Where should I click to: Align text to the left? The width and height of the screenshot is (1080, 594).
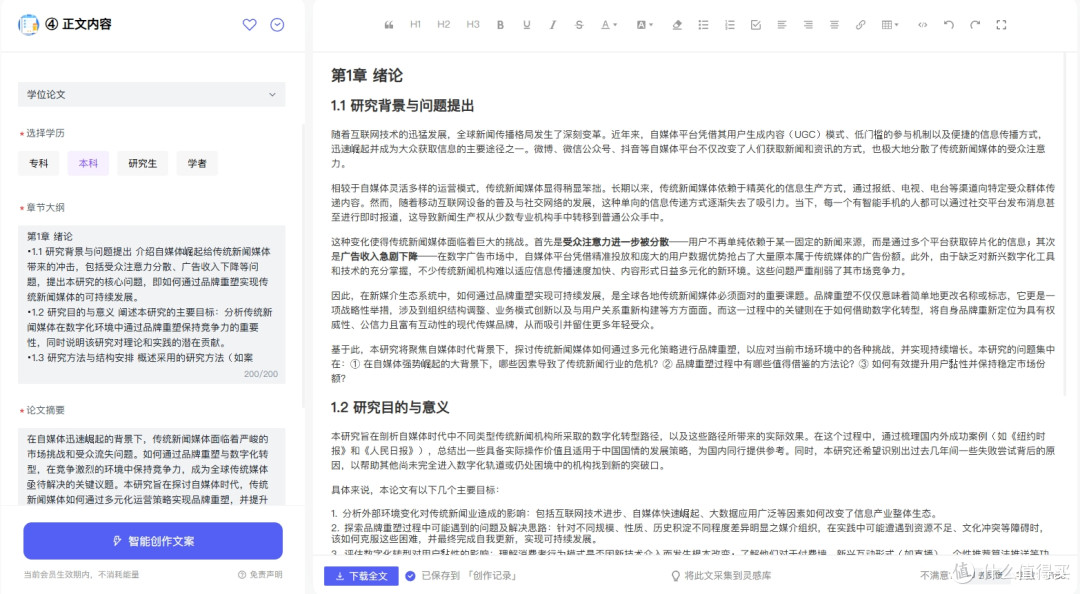(x=782, y=25)
